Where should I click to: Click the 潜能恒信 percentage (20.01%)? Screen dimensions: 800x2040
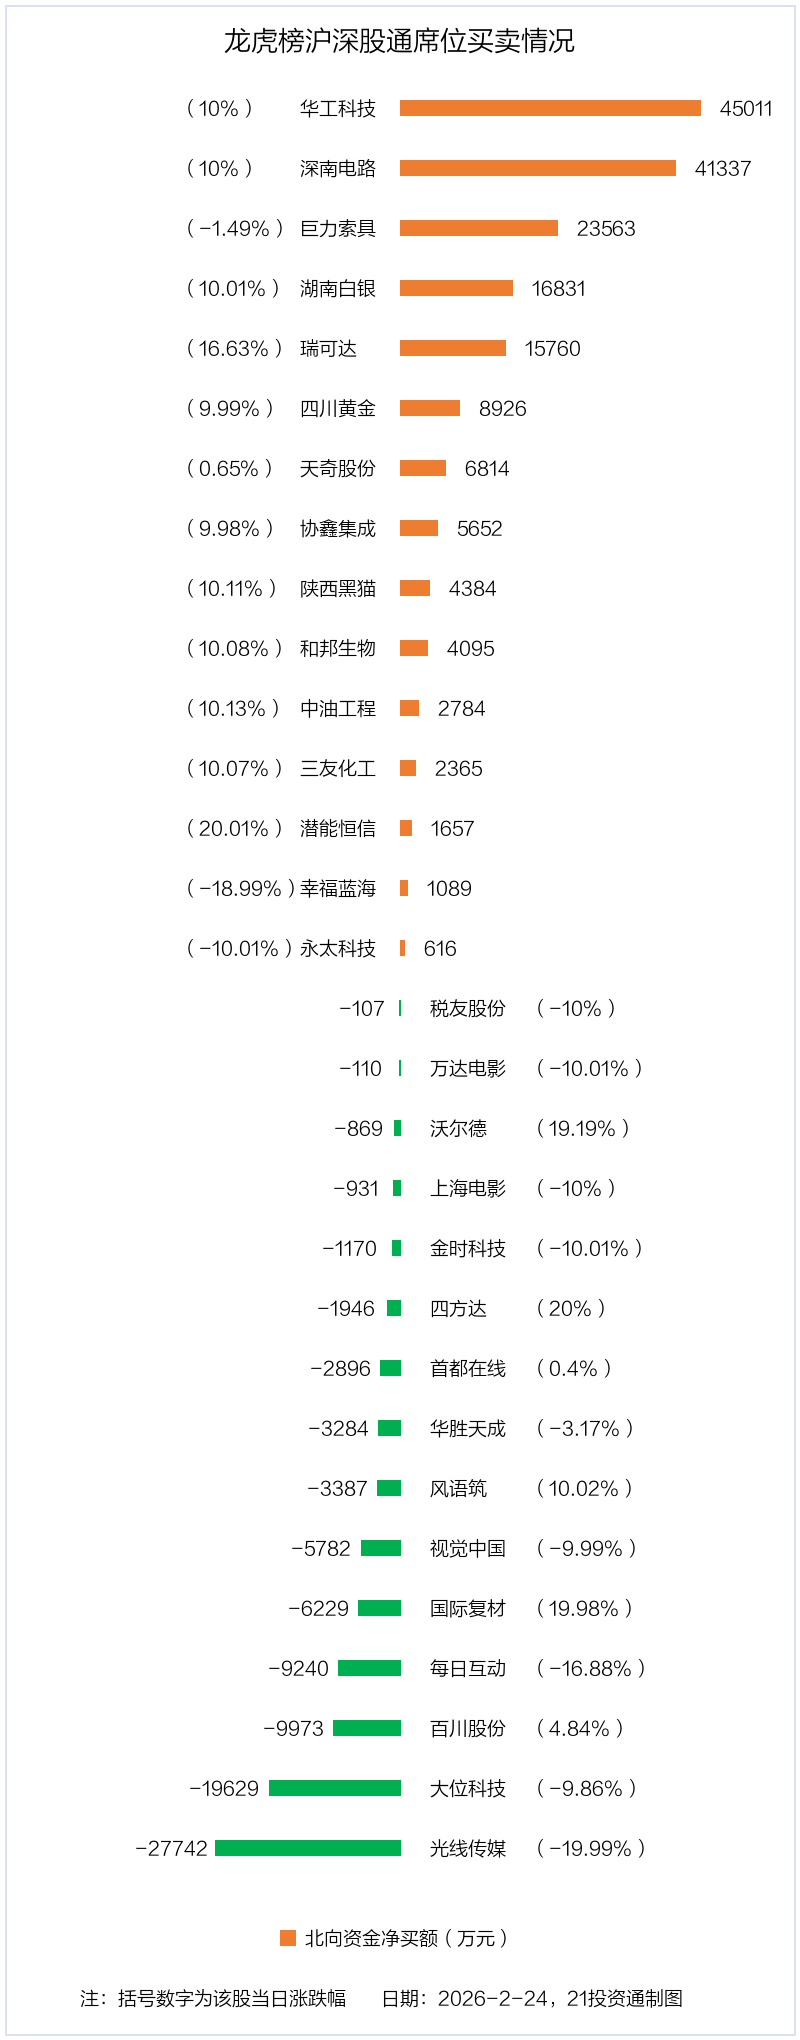tap(235, 828)
